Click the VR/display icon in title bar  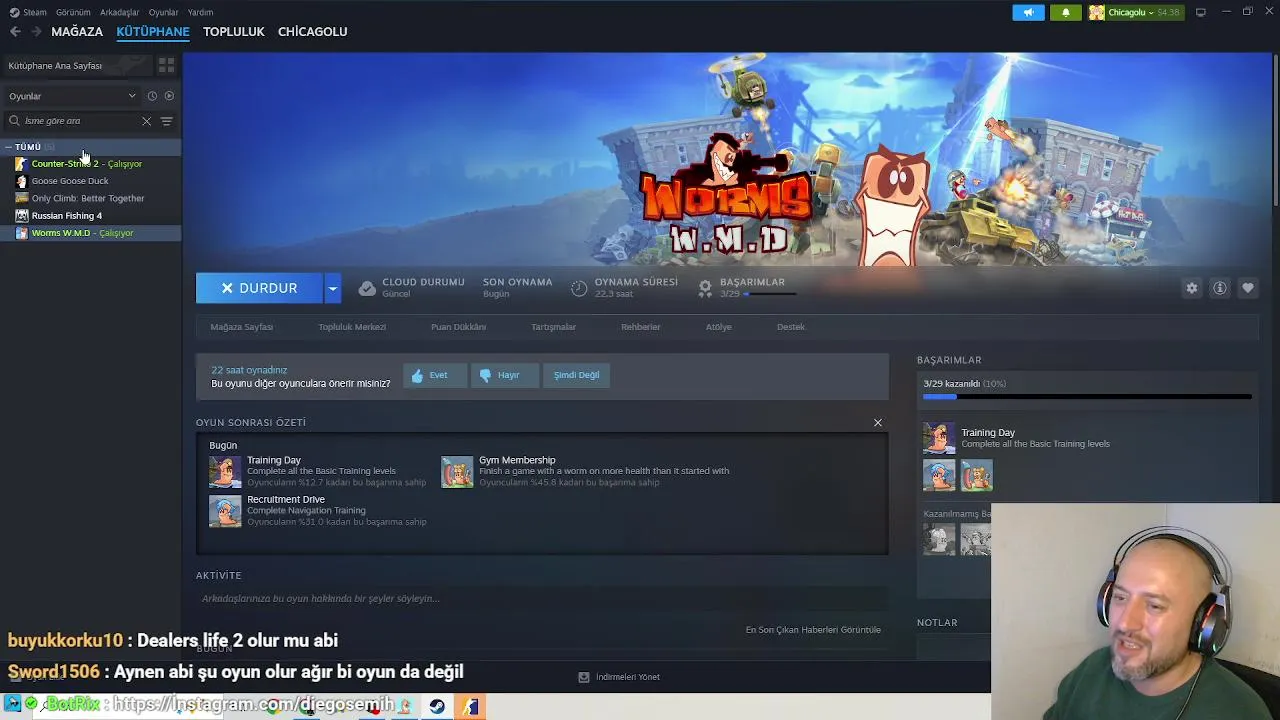1201,12
